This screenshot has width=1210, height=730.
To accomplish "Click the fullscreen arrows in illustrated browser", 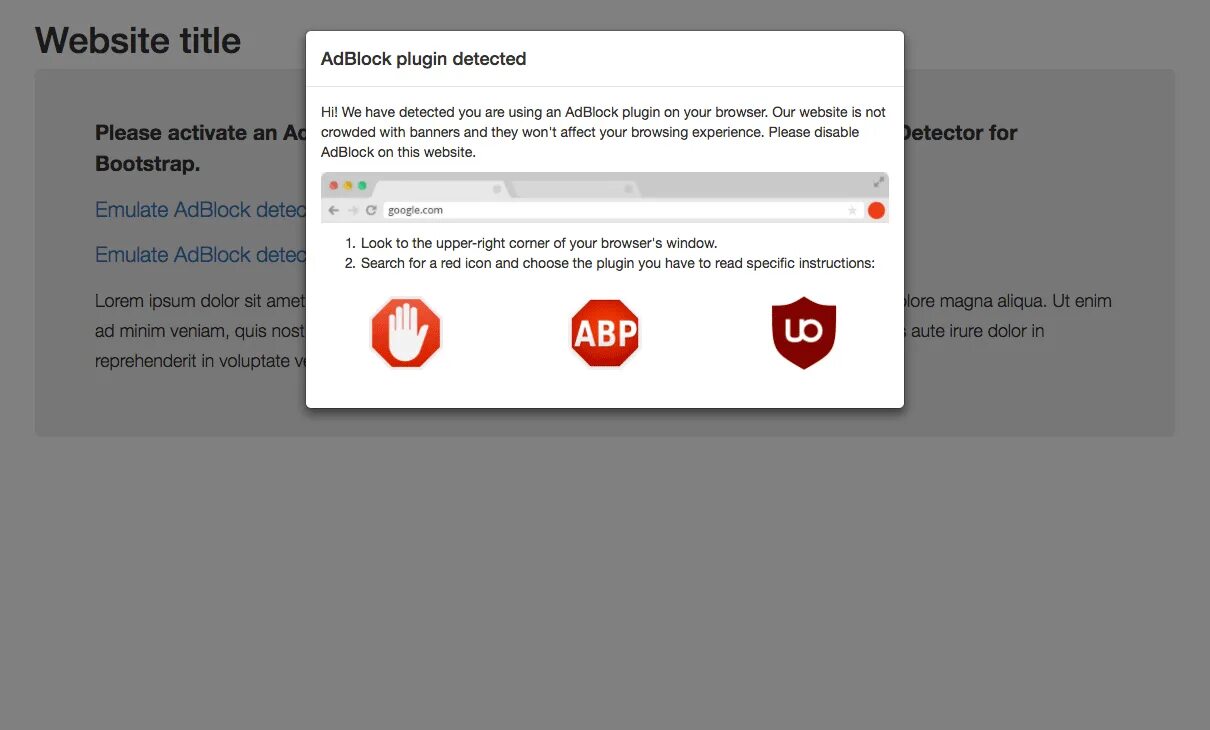I will [x=879, y=182].
